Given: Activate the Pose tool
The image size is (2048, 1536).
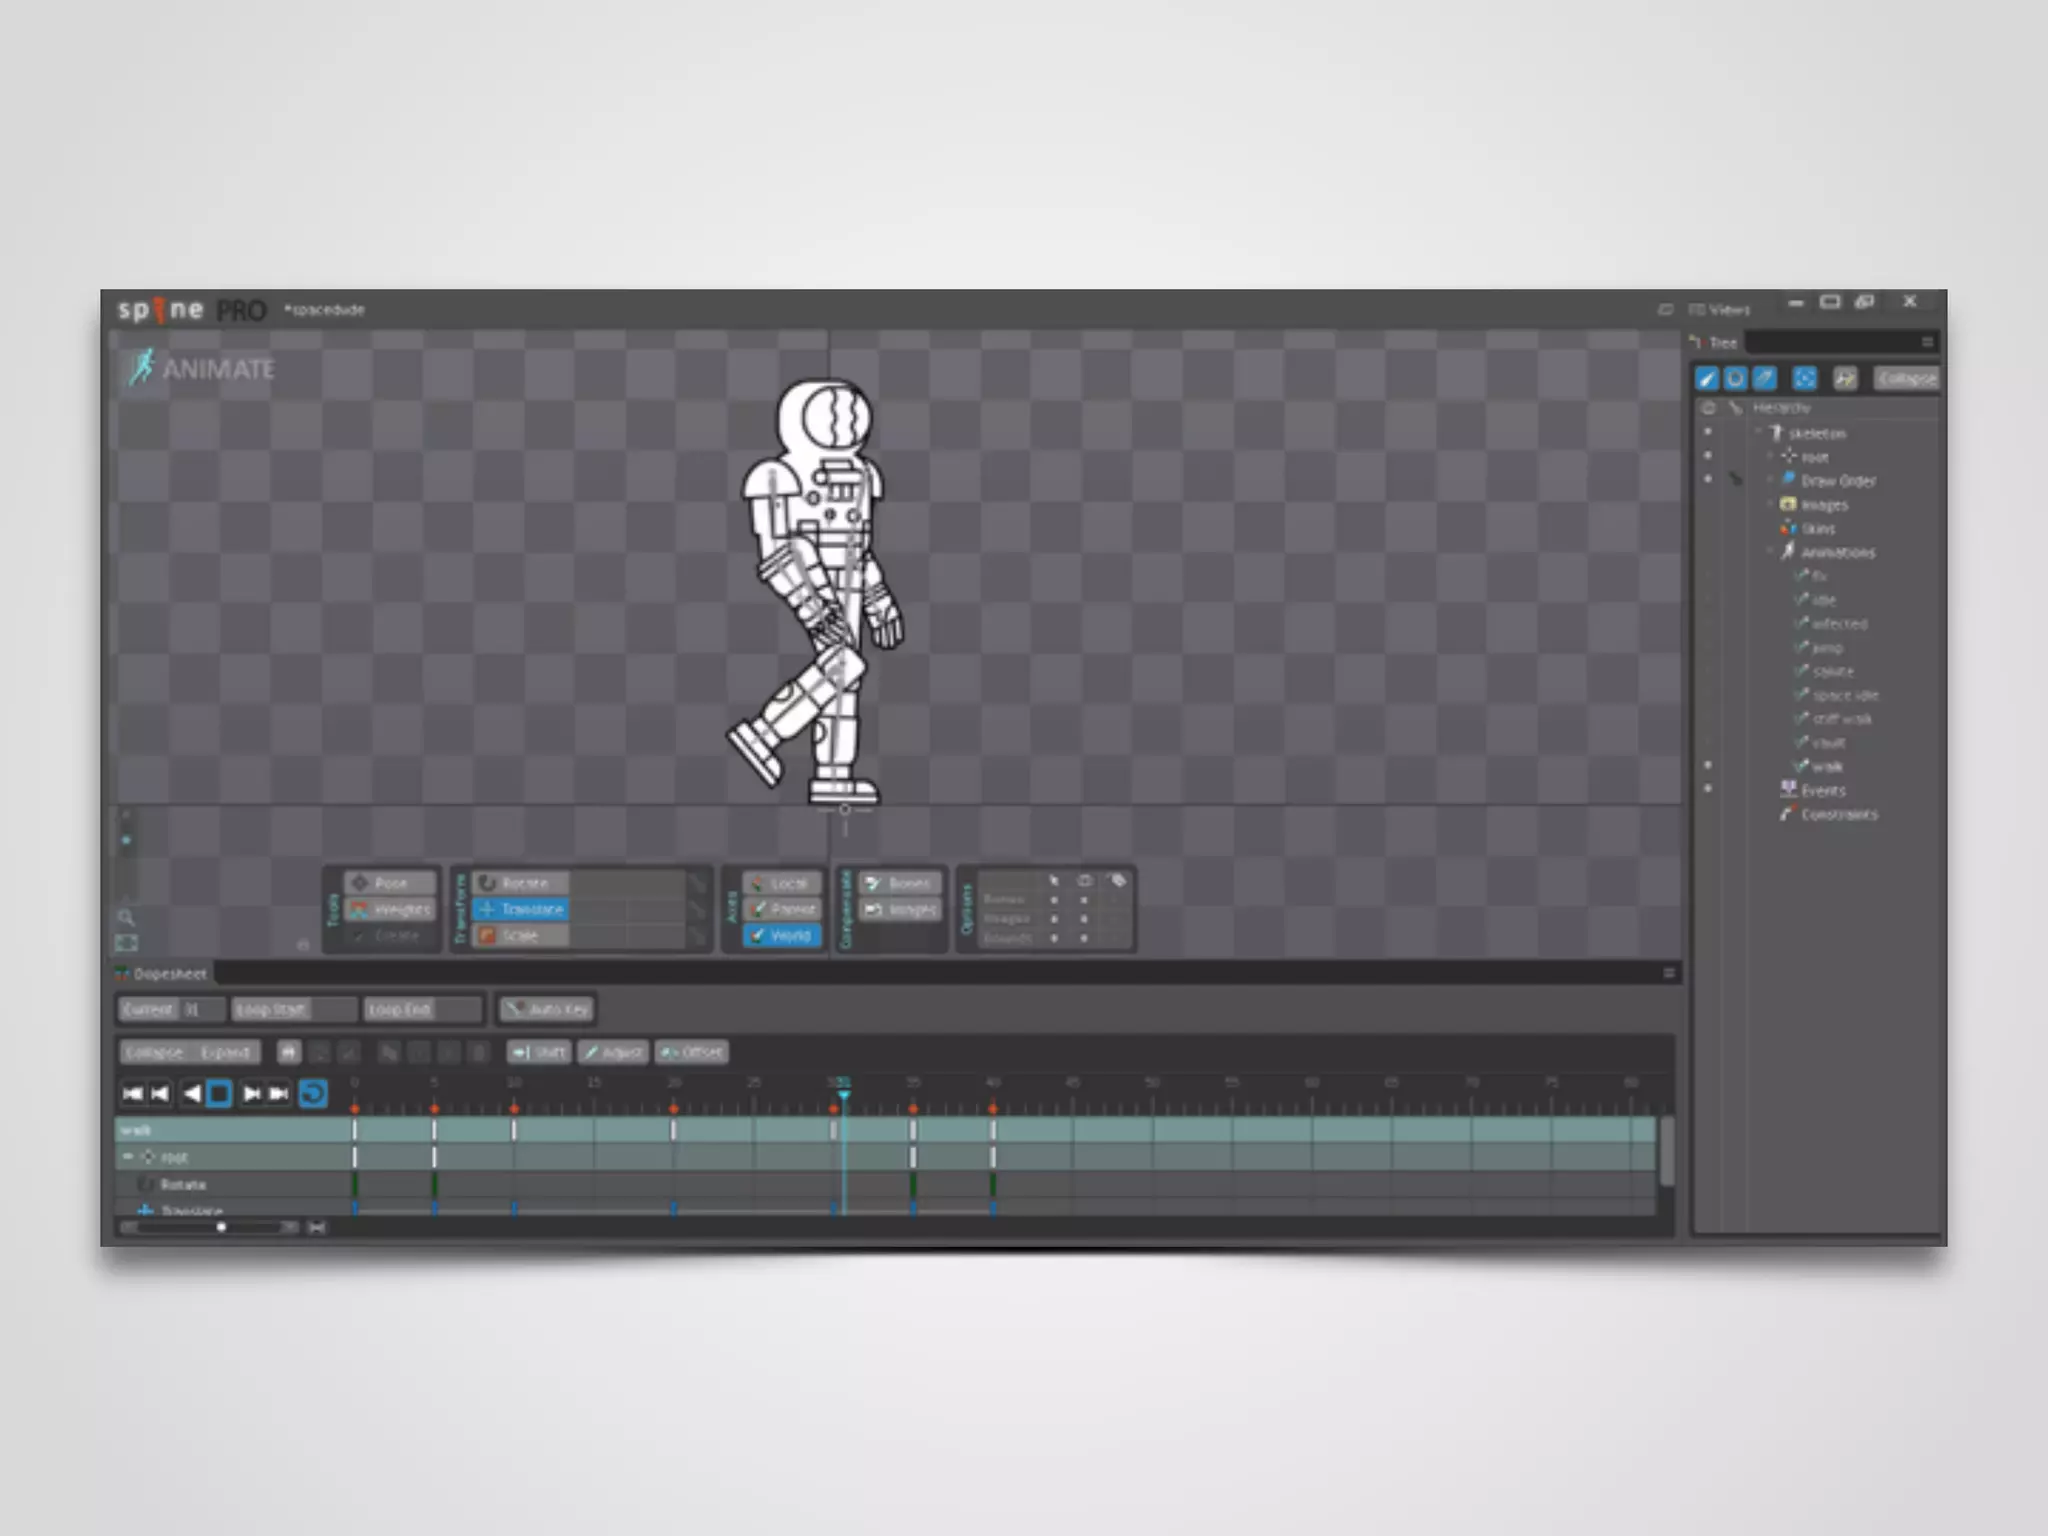Looking at the screenshot, I should pos(389,883).
